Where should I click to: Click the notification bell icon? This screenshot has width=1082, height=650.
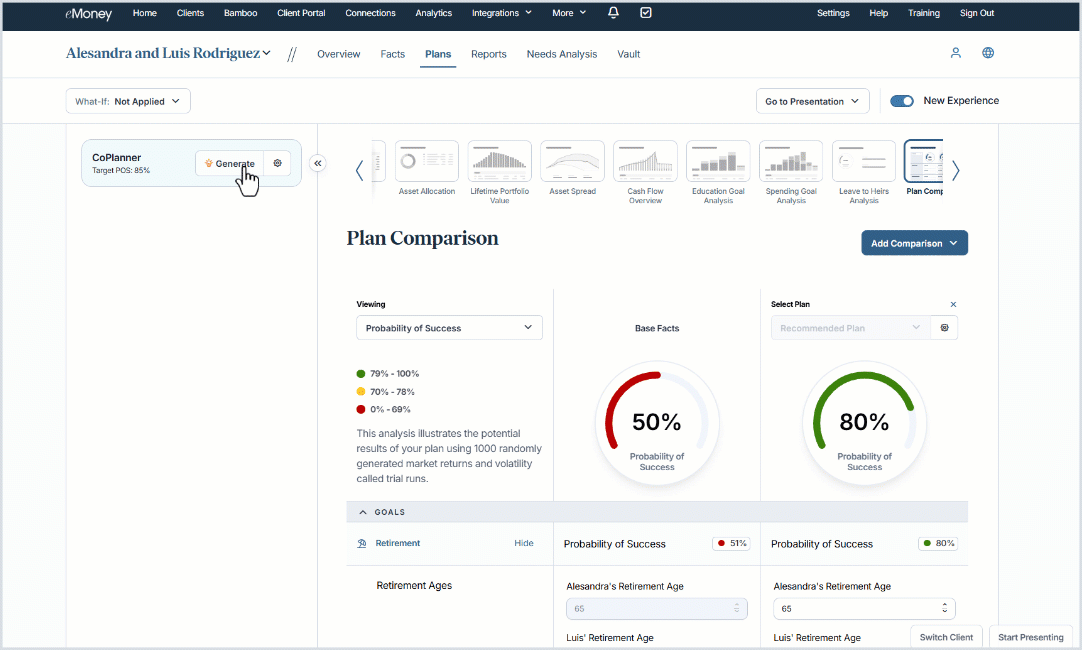(613, 13)
